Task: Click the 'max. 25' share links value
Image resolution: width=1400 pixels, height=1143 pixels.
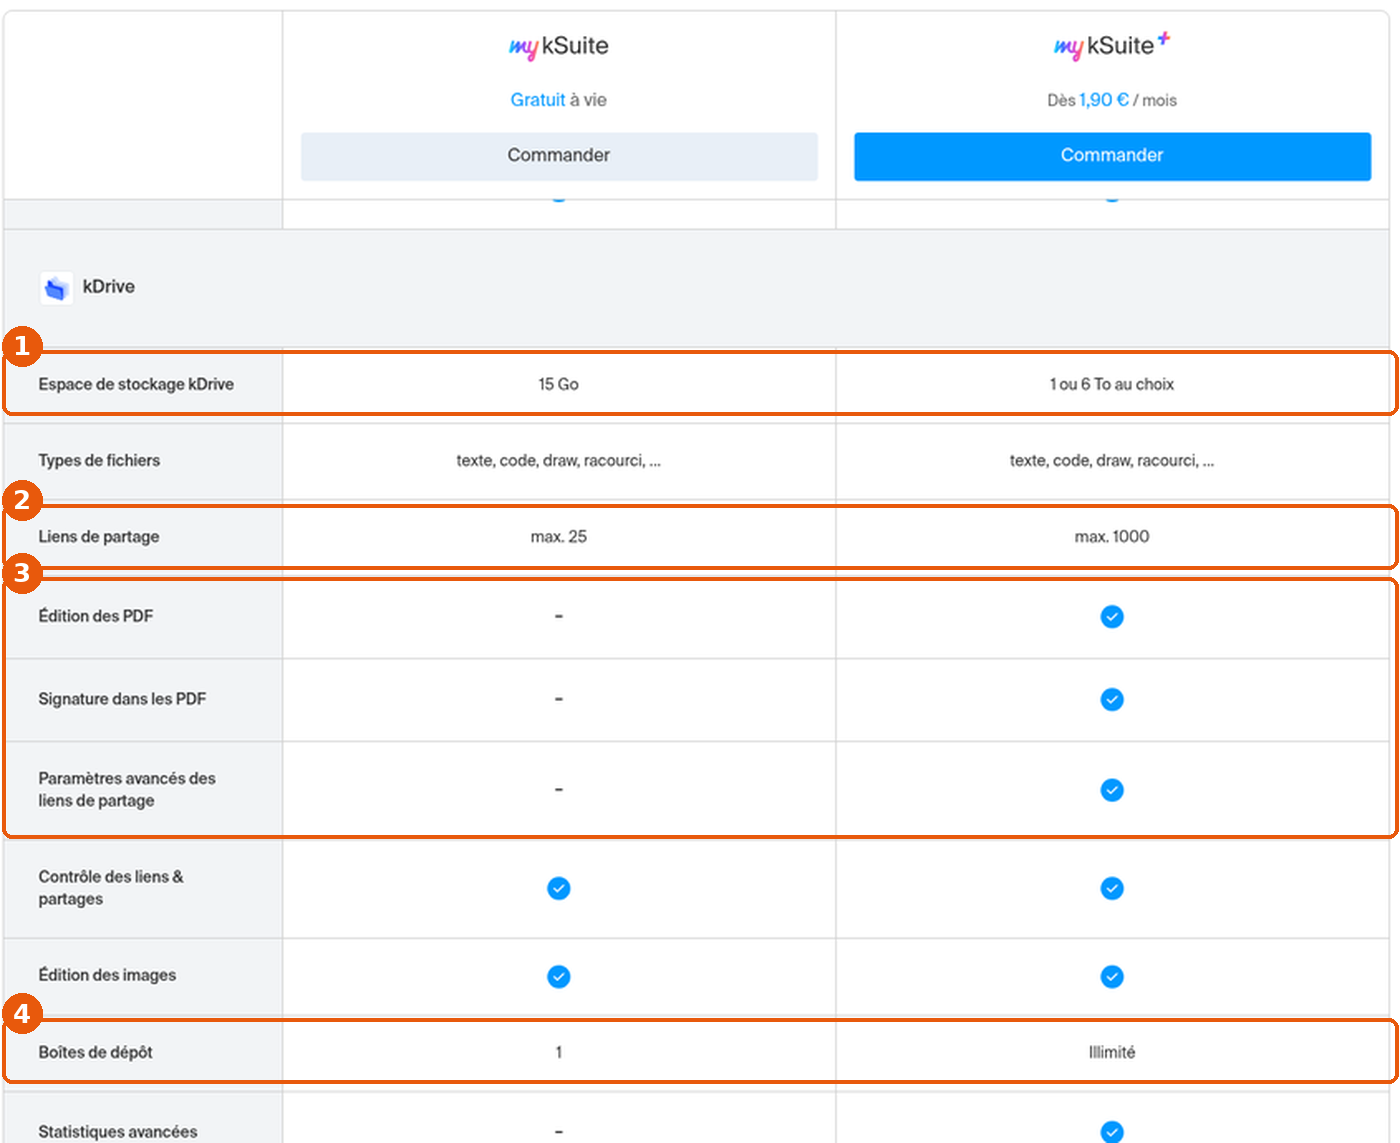Action: coord(559,537)
